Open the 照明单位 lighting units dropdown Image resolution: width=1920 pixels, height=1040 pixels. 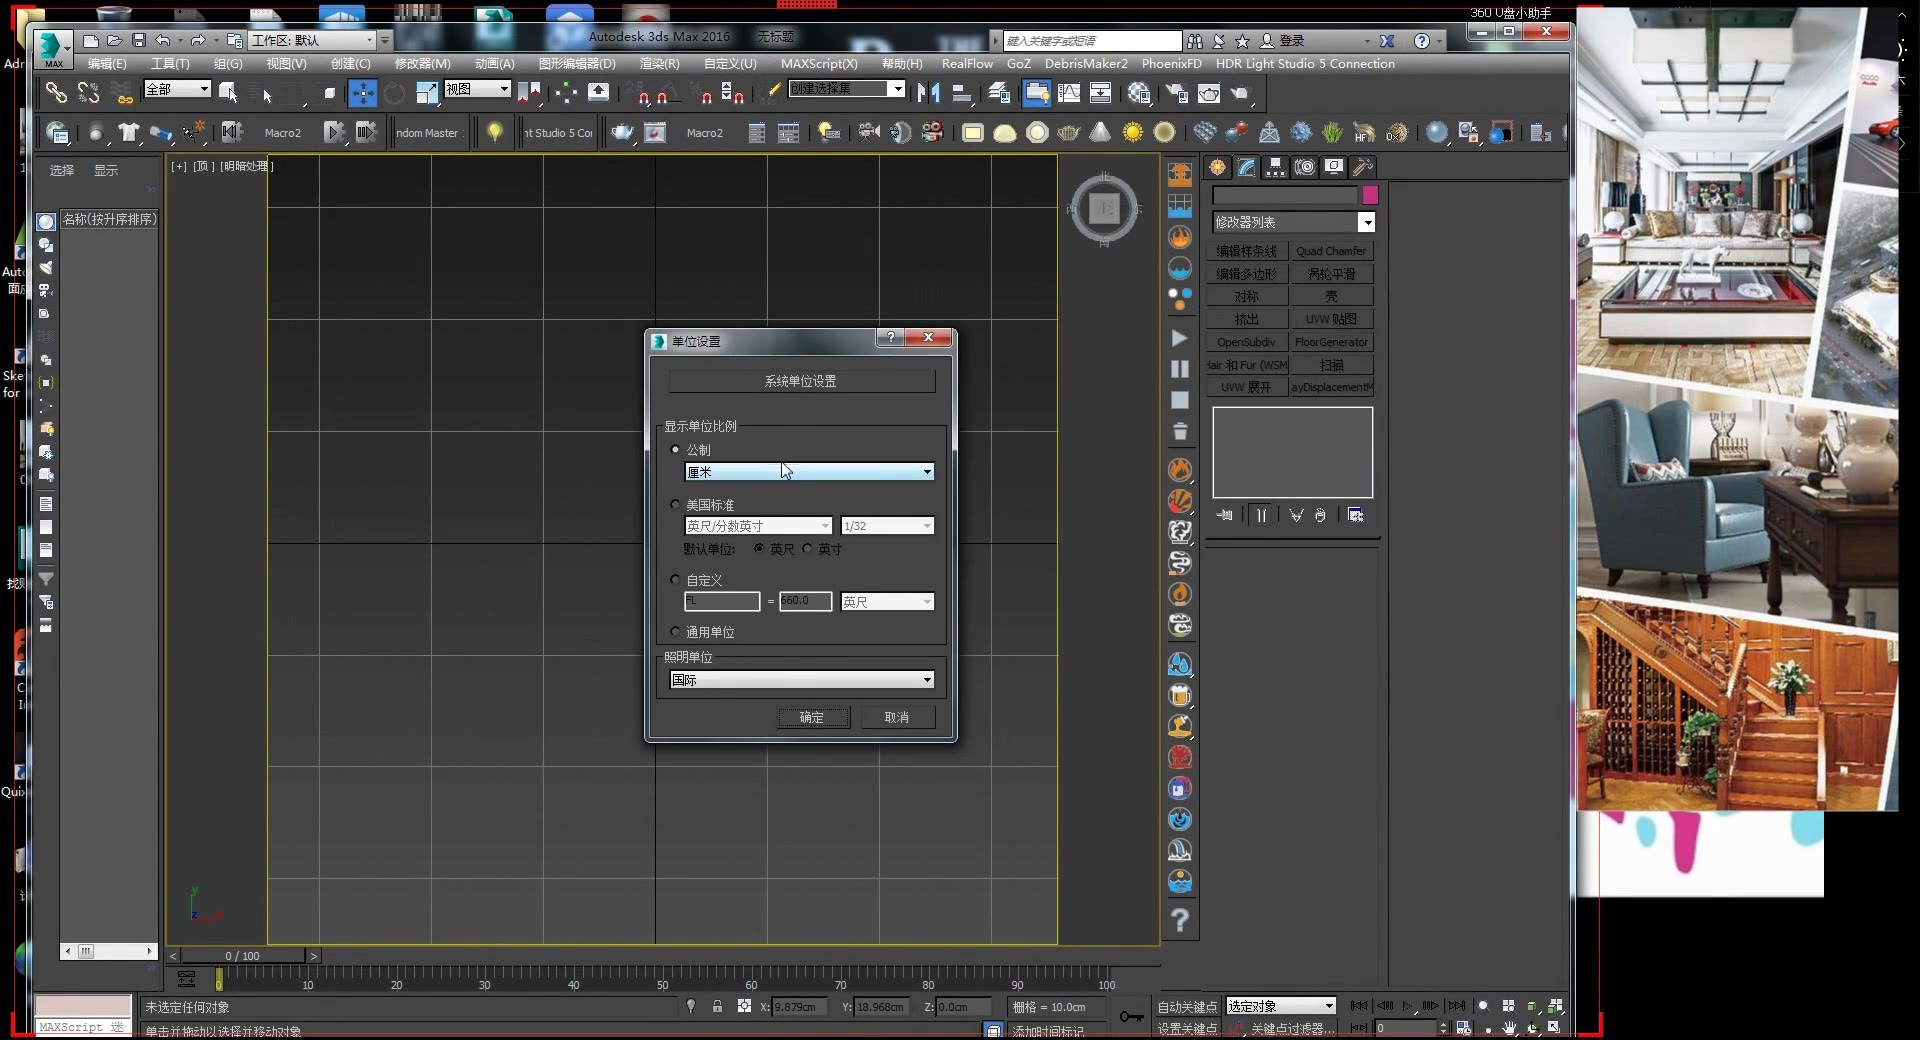coord(925,680)
